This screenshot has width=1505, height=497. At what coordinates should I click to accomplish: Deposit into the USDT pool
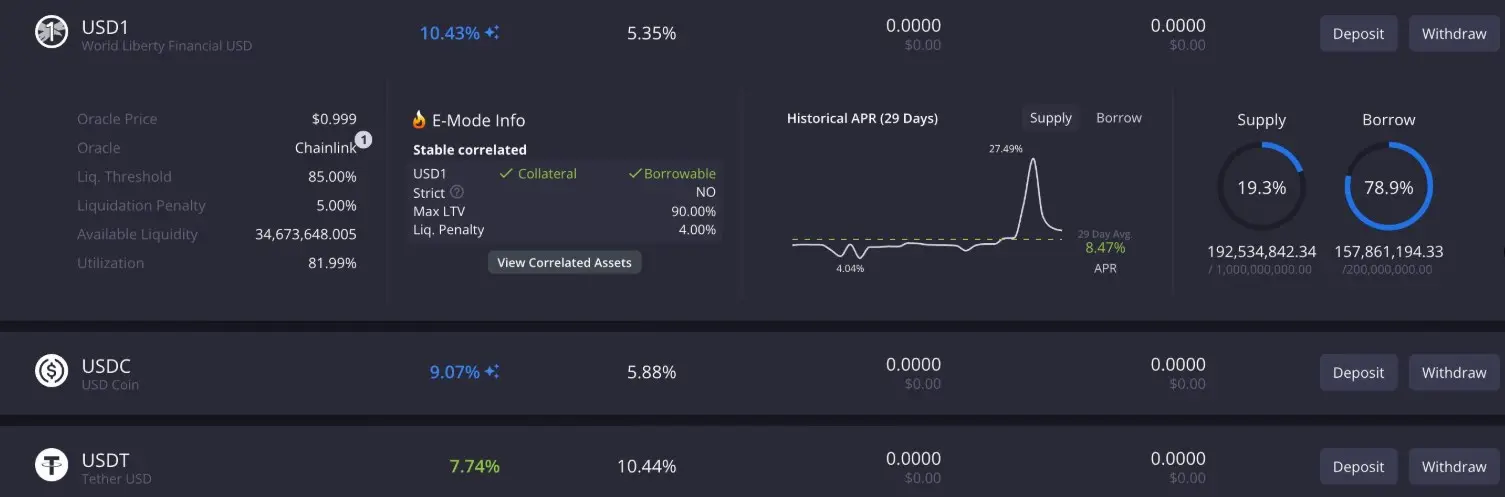[x=1358, y=467]
